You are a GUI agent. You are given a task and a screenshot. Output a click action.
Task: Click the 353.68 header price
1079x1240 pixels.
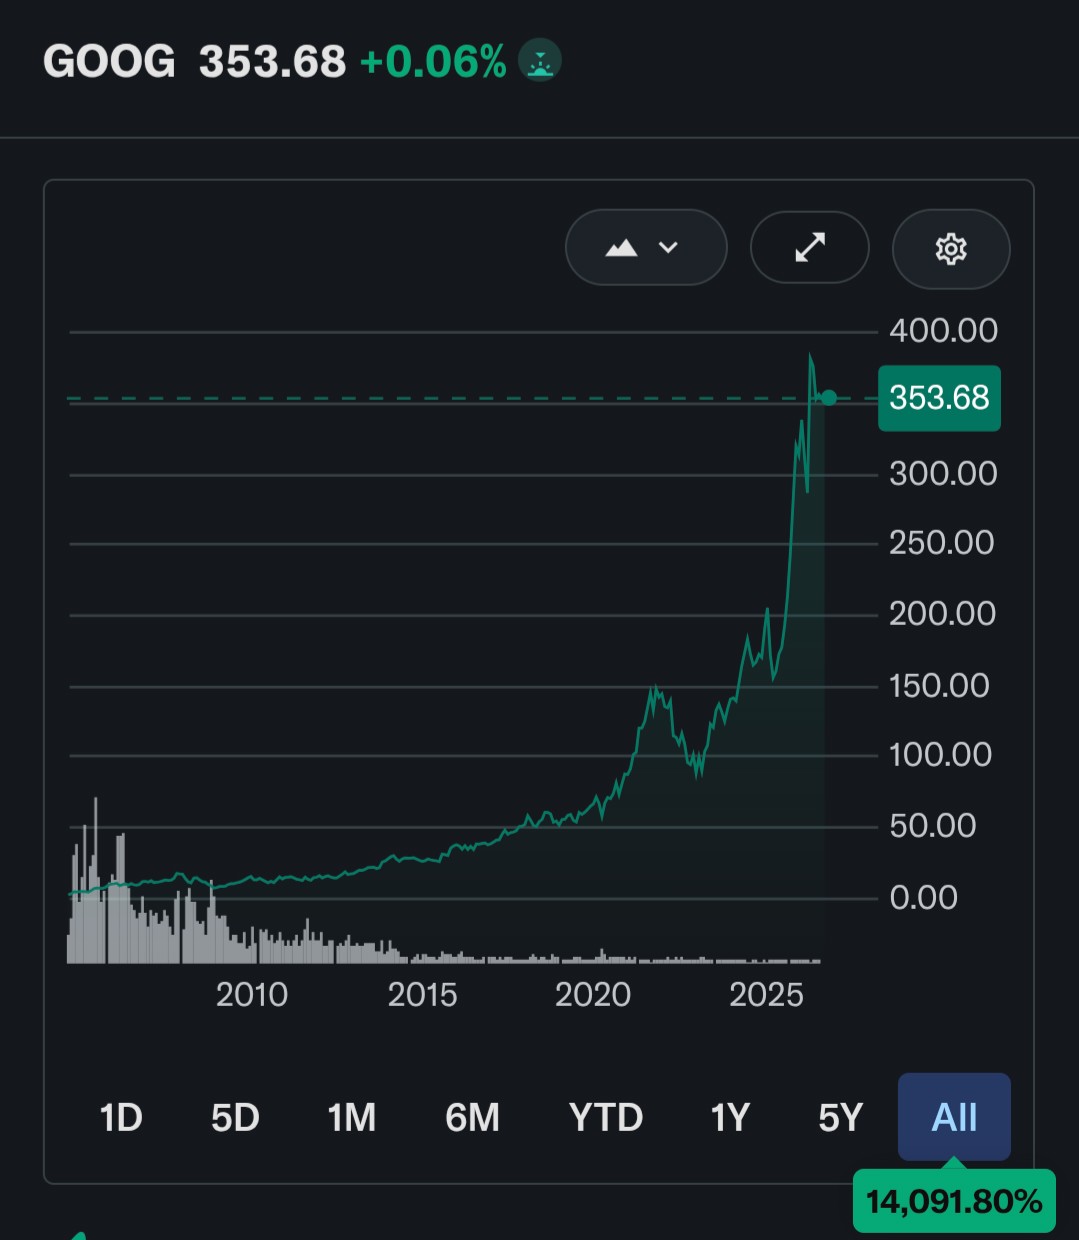272,62
